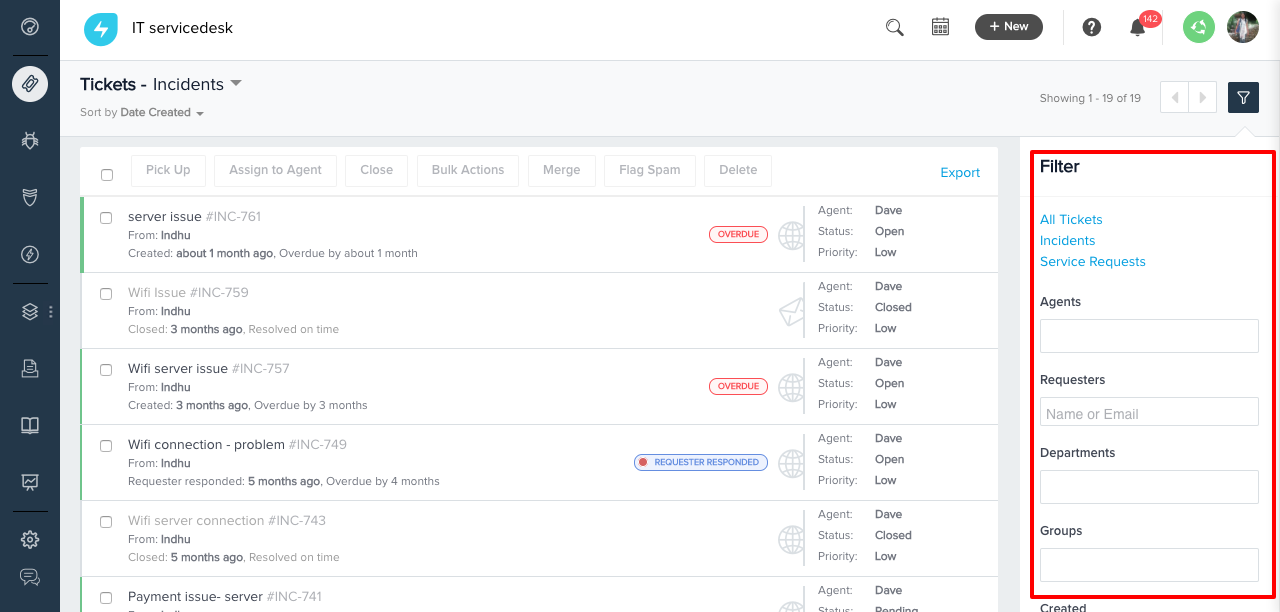
Task: Click the bug Problems icon in sidebar
Action: (x=30, y=141)
